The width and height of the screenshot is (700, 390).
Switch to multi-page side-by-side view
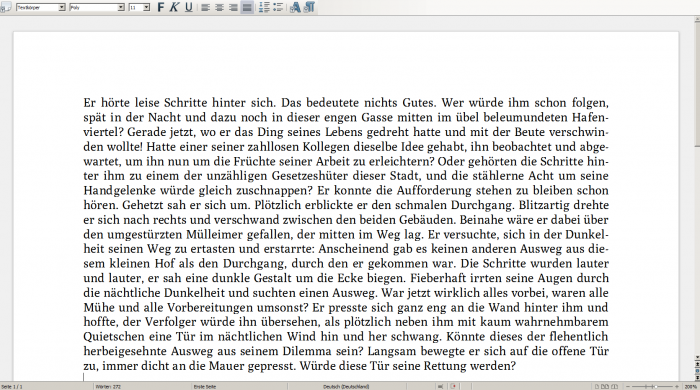coord(605,386)
